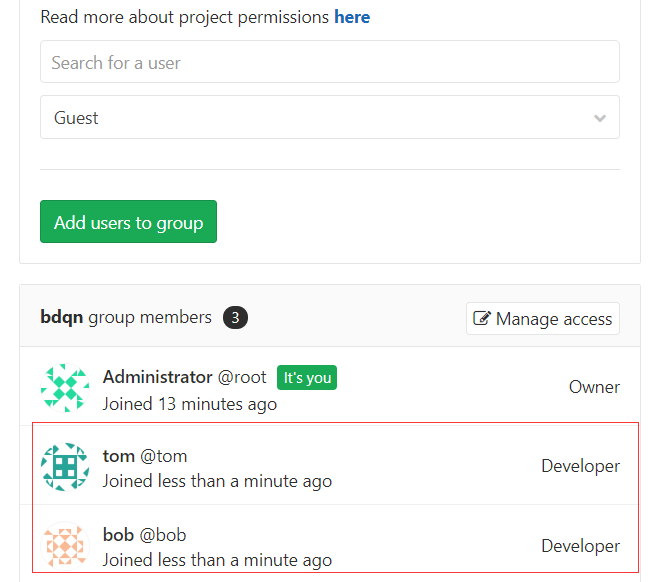Screen dimensions: 656x582
Task: Click the Owner role label for Administrator
Action: (594, 387)
